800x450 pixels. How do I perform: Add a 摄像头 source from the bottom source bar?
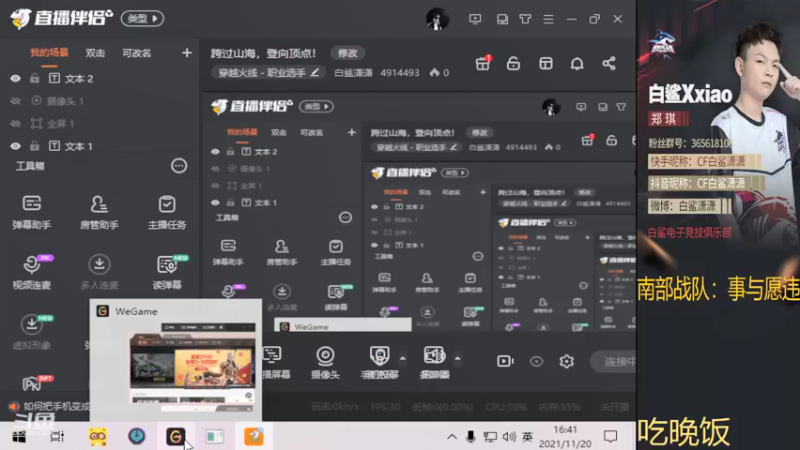325,362
